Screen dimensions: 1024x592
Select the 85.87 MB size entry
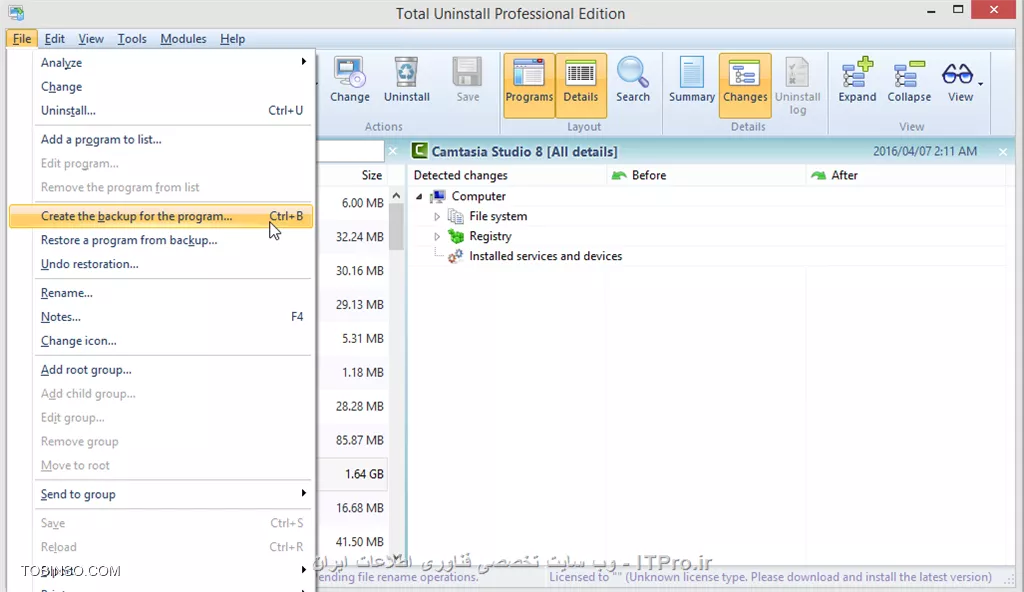[x=359, y=440]
